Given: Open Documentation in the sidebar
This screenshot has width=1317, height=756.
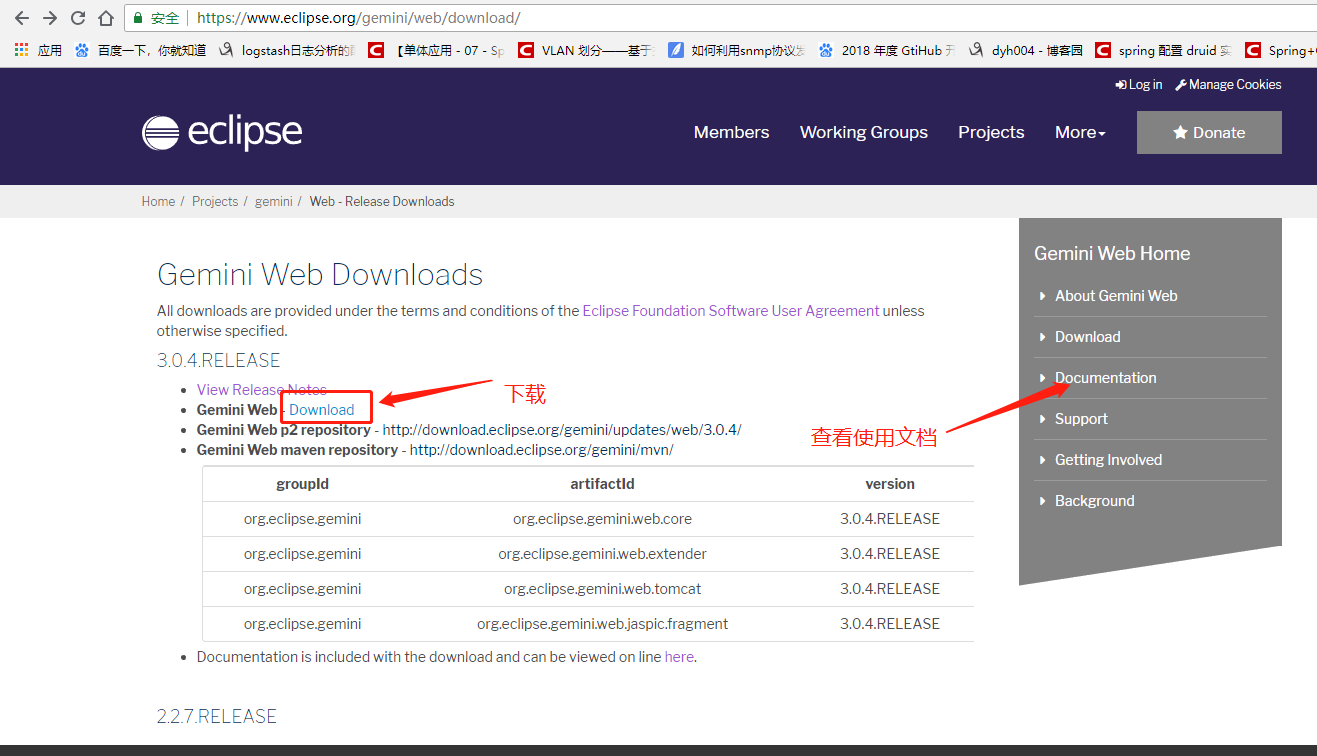Looking at the screenshot, I should (x=1106, y=378).
